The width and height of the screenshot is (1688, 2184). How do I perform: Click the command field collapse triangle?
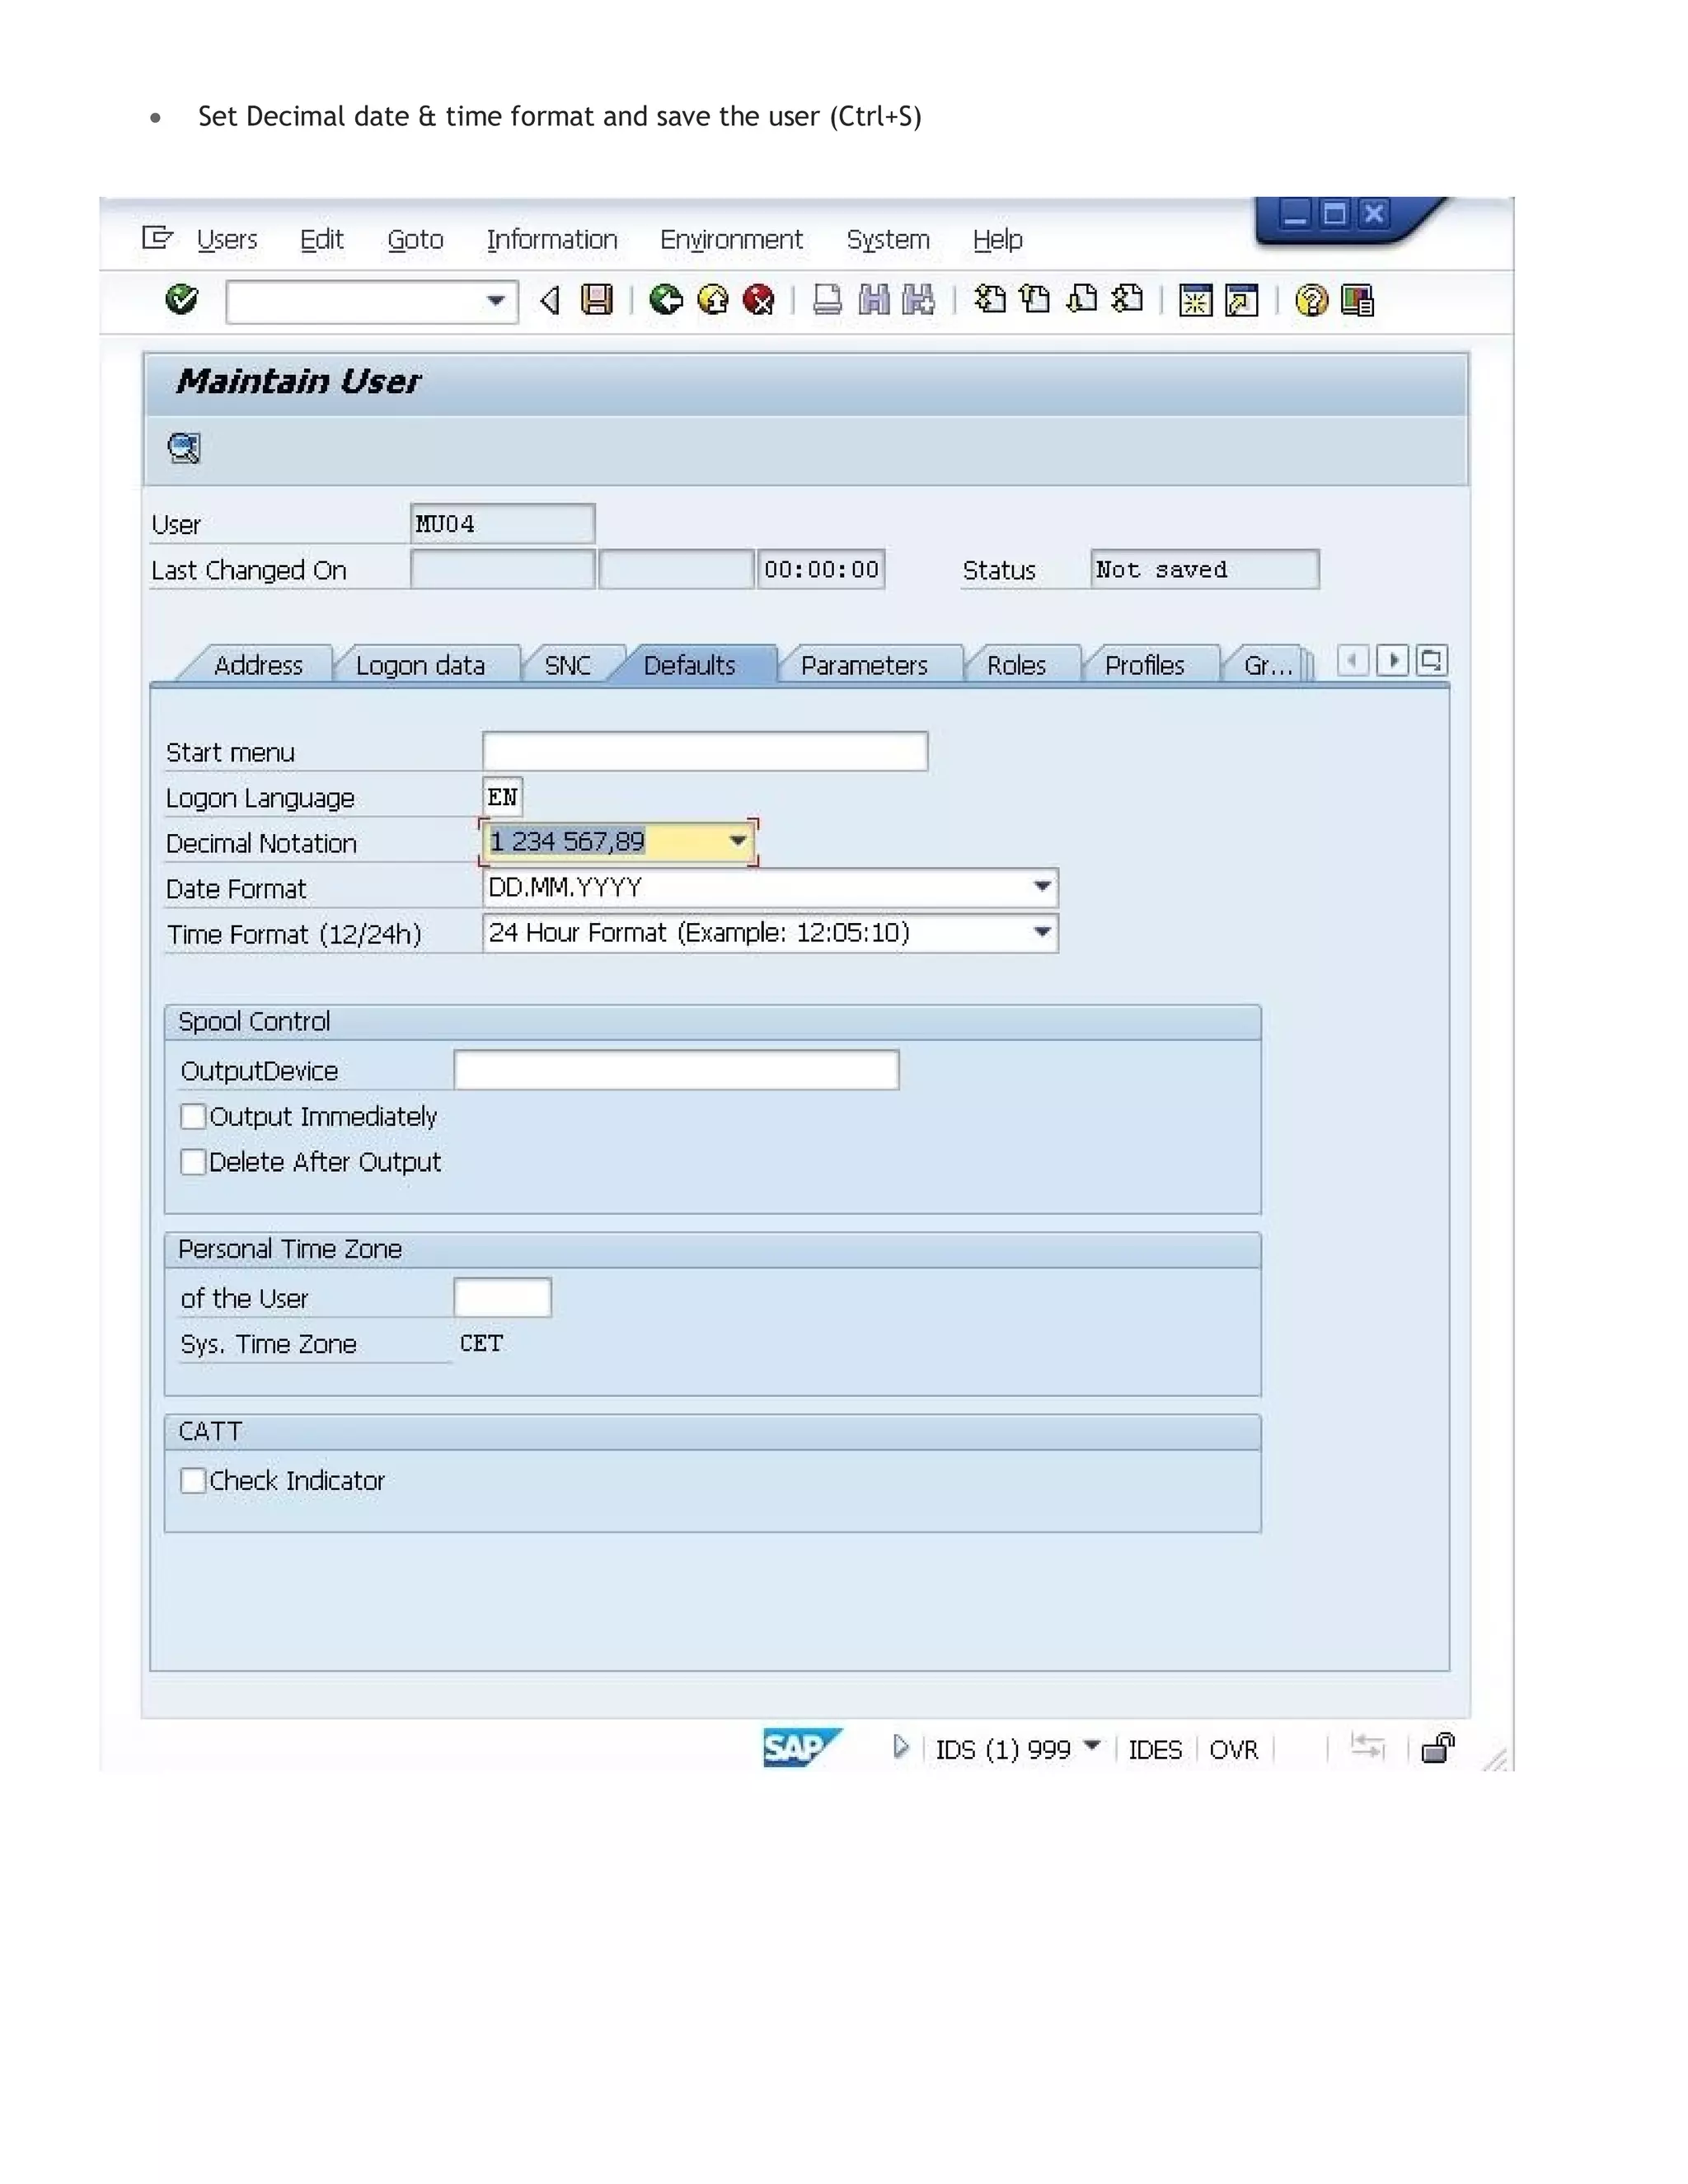click(x=549, y=300)
